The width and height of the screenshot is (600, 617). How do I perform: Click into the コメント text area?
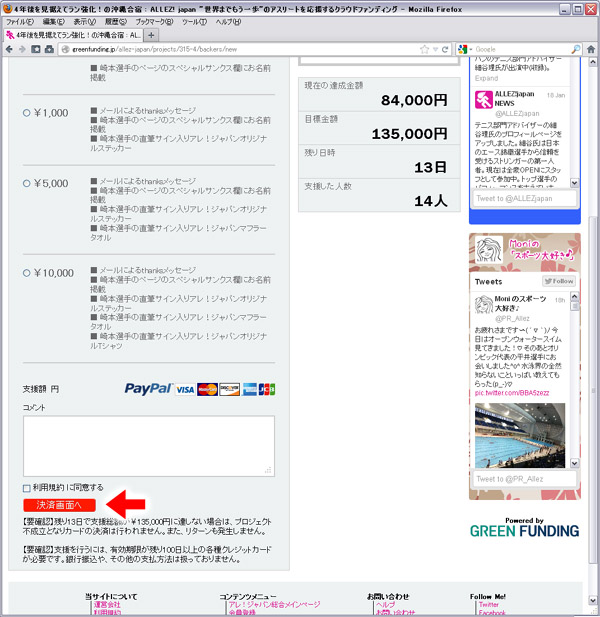tap(148, 445)
